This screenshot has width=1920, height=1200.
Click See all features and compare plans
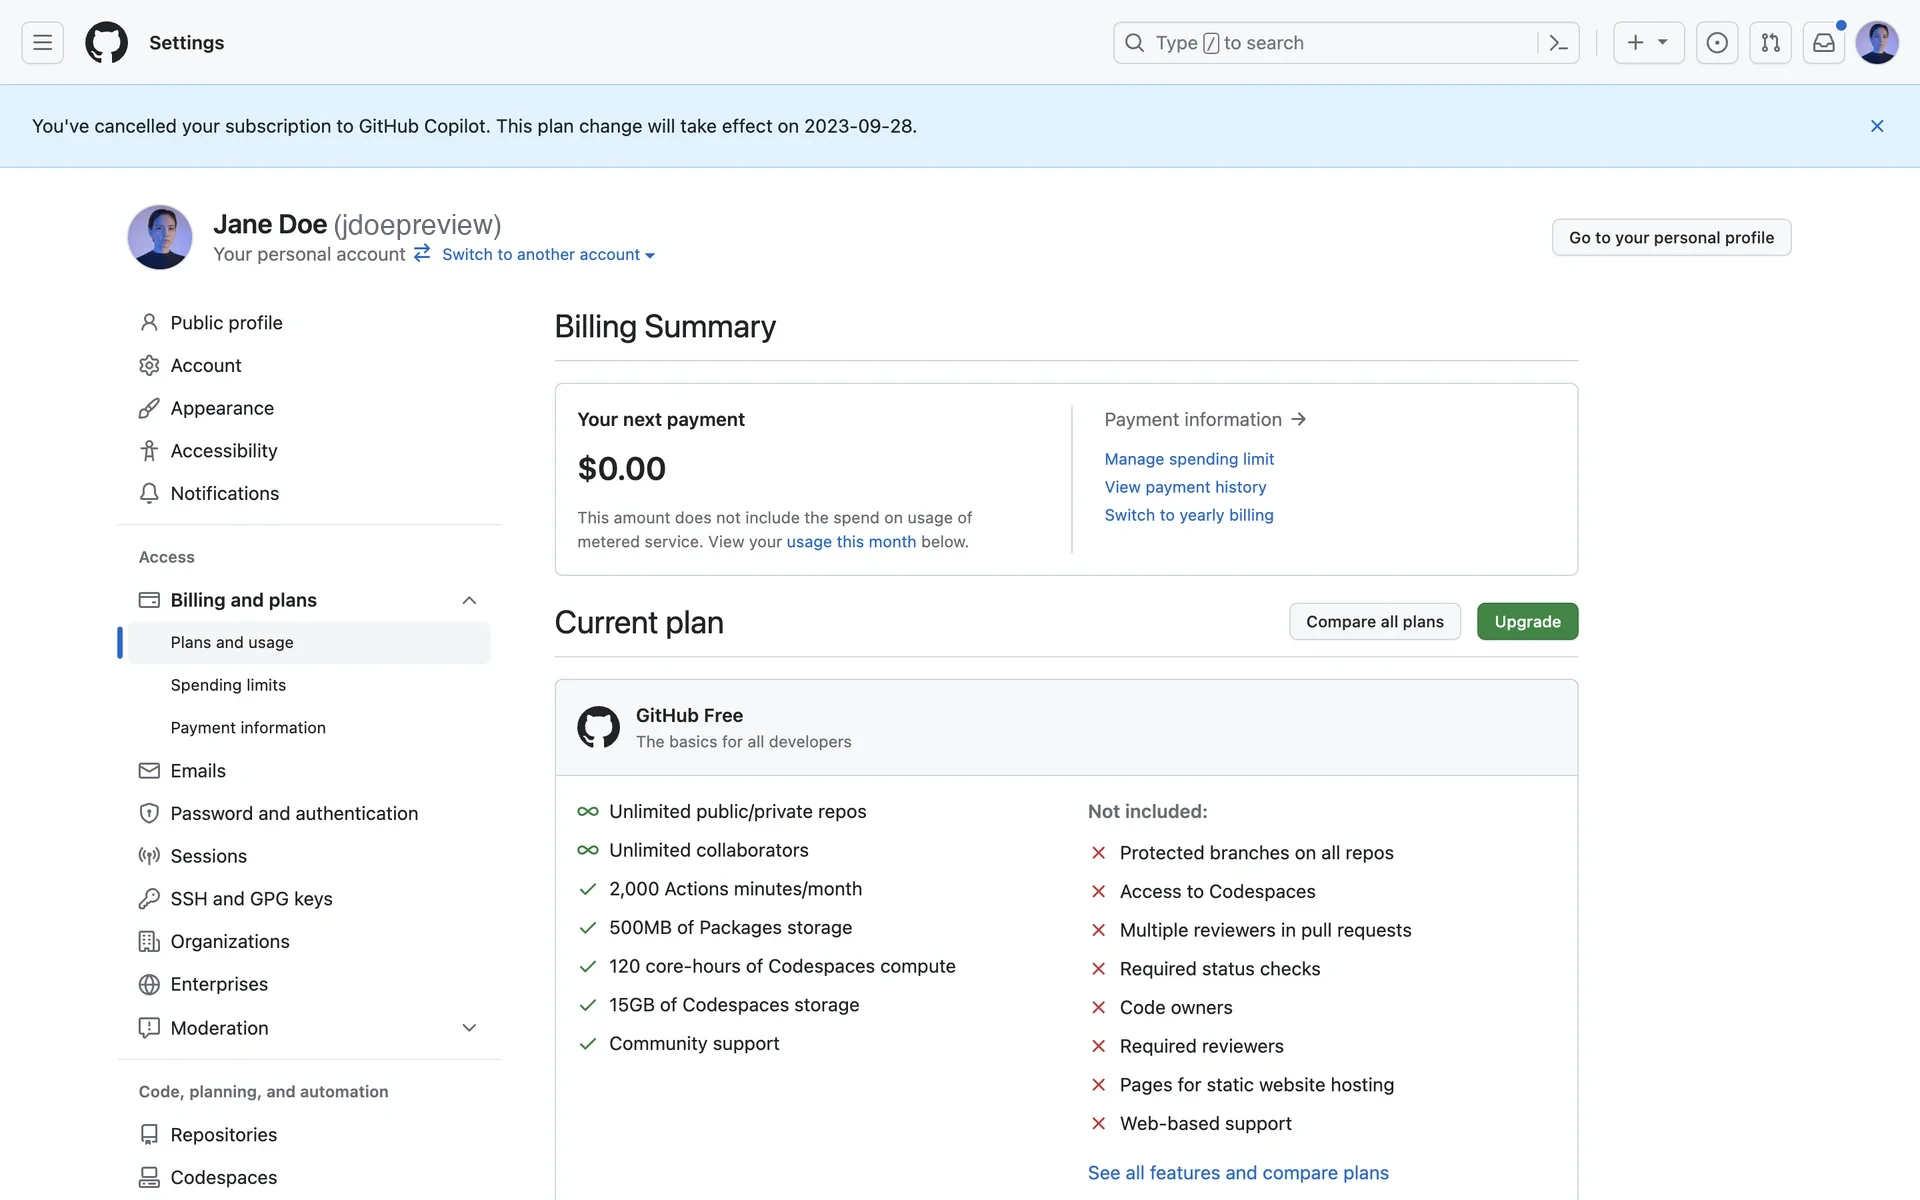(x=1238, y=1173)
